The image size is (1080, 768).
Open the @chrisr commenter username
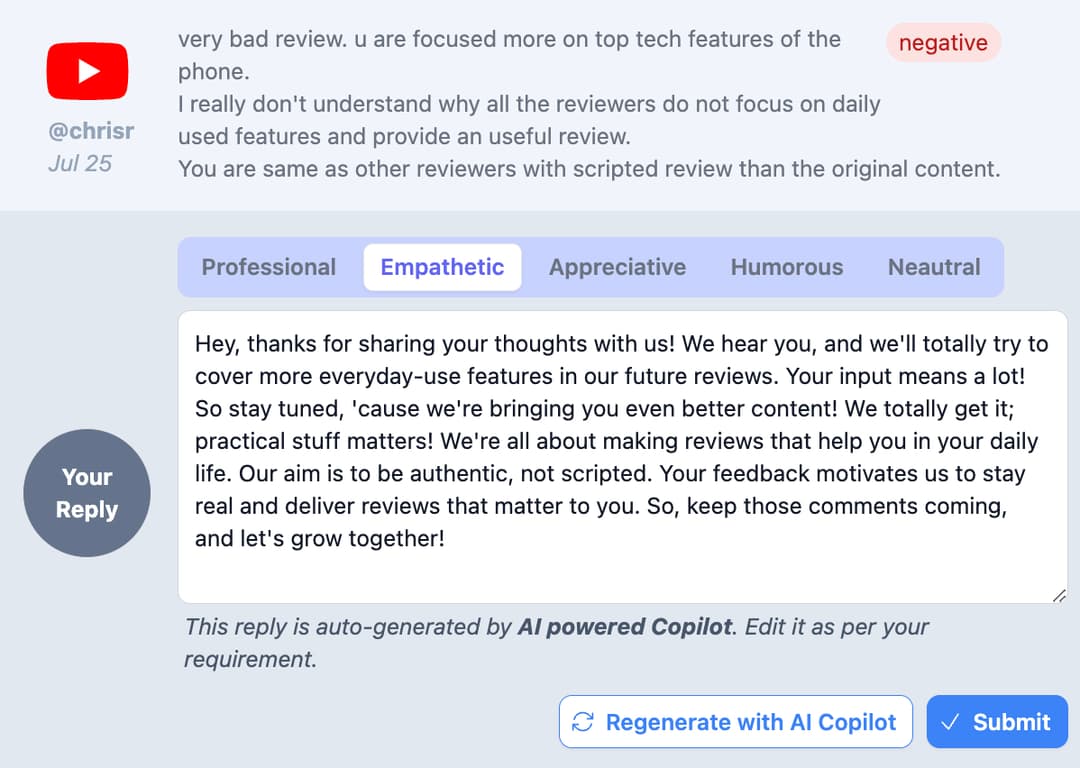pos(91,131)
